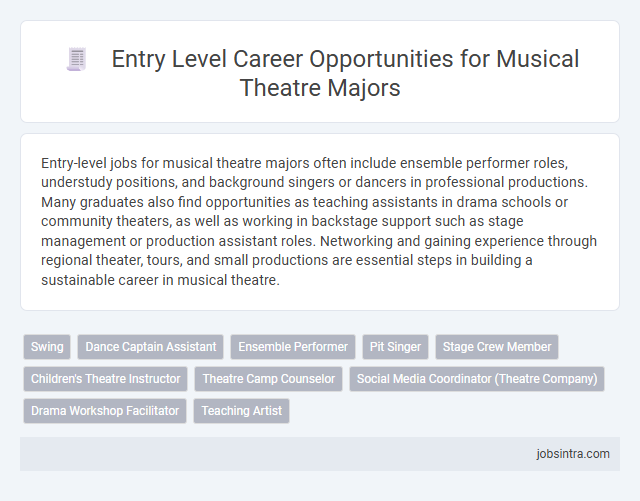The width and height of the screenshot is (640, 501).
Task: Select the Teaching Artist tag
Action: pyautogui.click(x=242, y=410)
